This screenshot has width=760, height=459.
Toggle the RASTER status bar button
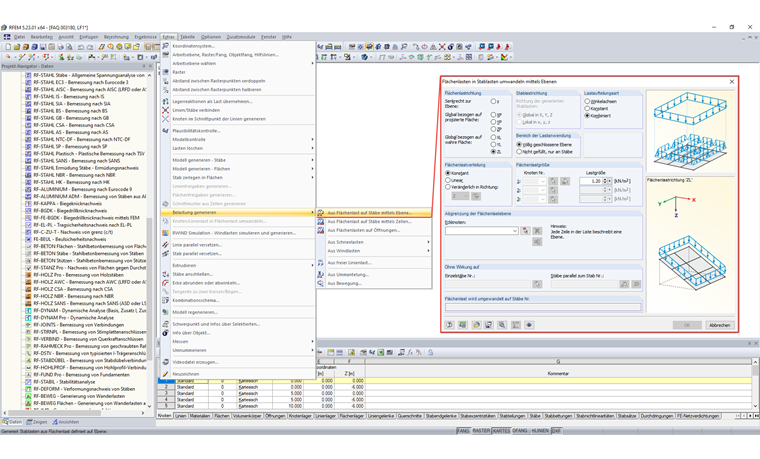(481, 430)
